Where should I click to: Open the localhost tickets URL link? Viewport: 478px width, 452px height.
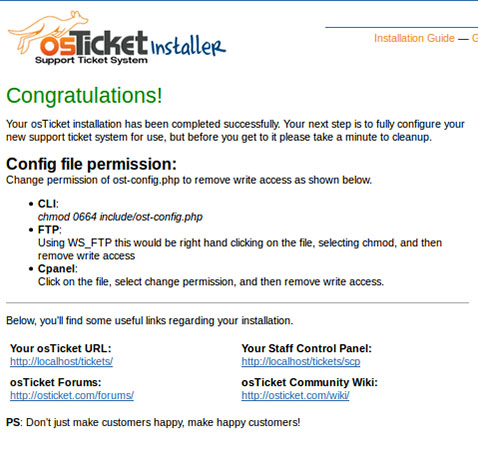61,362
